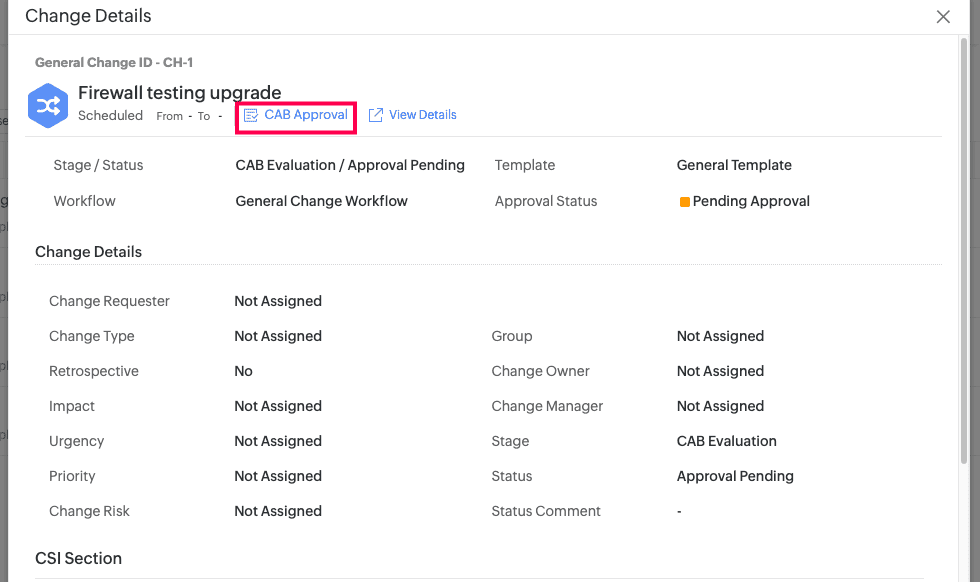Click the Firewall testing upgrade title
Screen dimensions: 980x582
coord(180,93)
